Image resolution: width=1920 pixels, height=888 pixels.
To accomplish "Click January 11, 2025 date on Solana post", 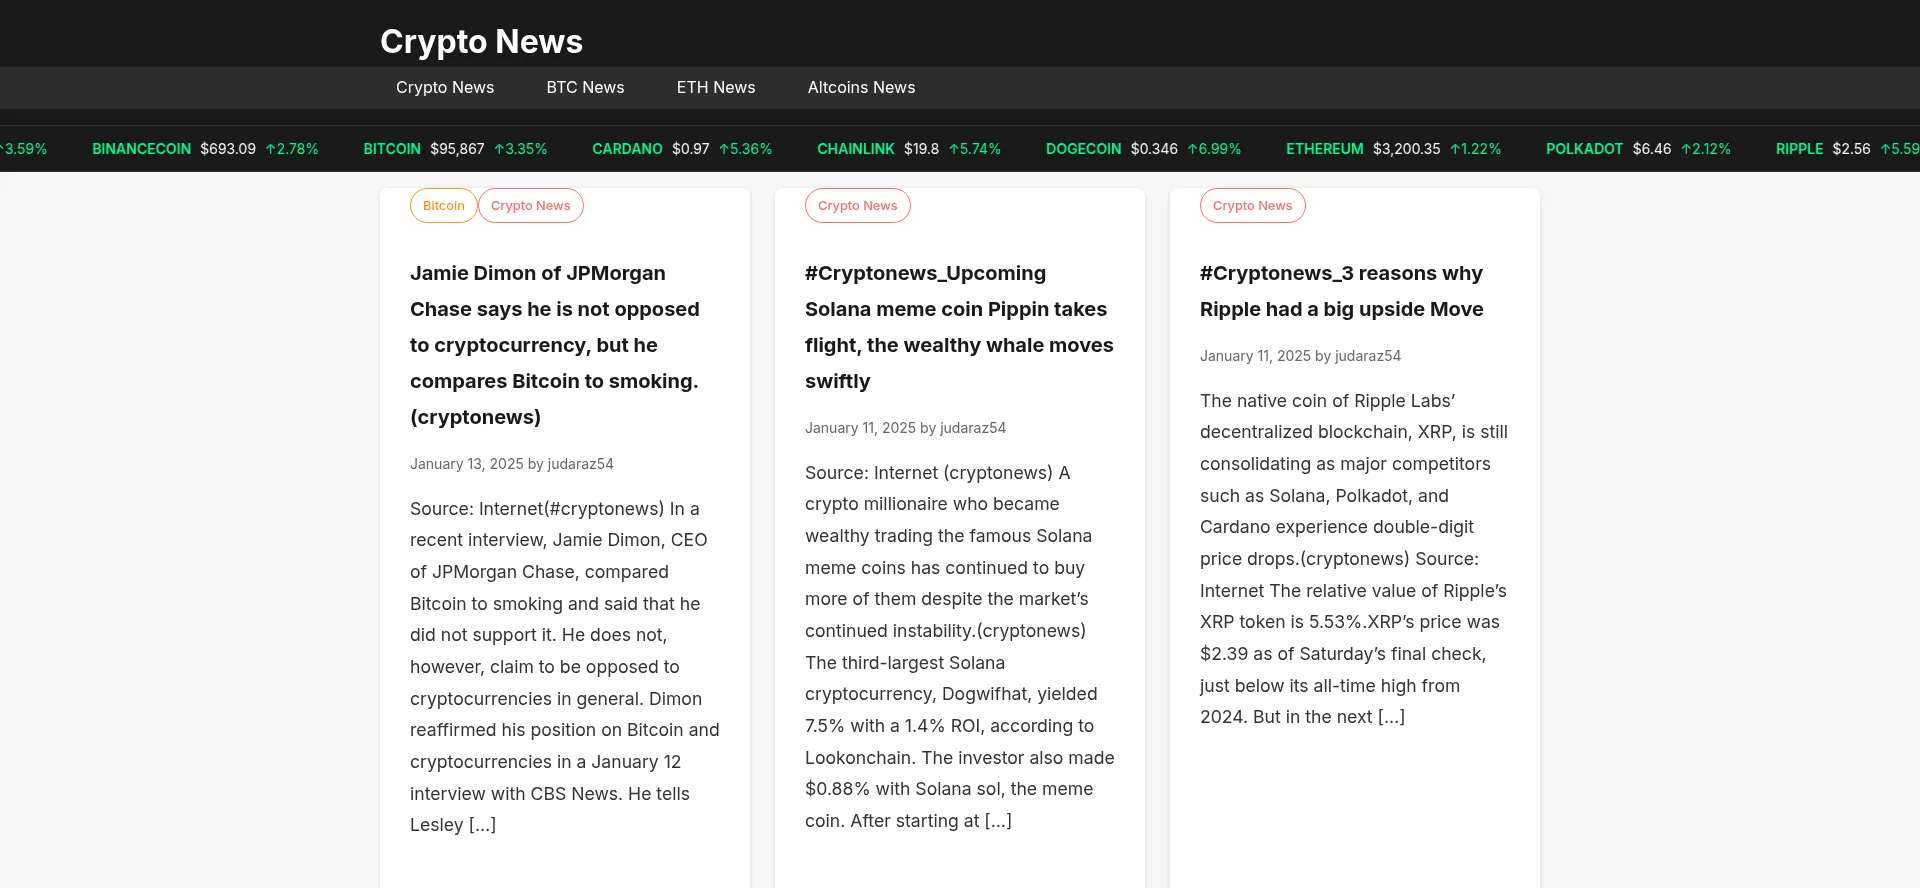I will pos(860,428).
